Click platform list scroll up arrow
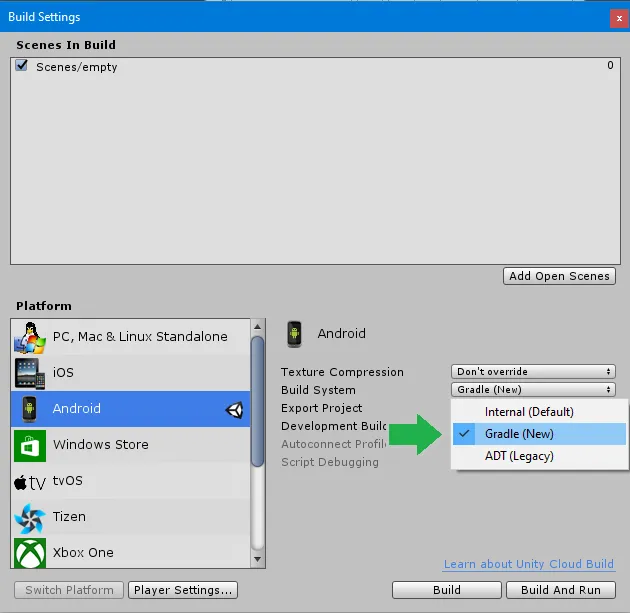The image size is (630, 613). click(258, 327)
